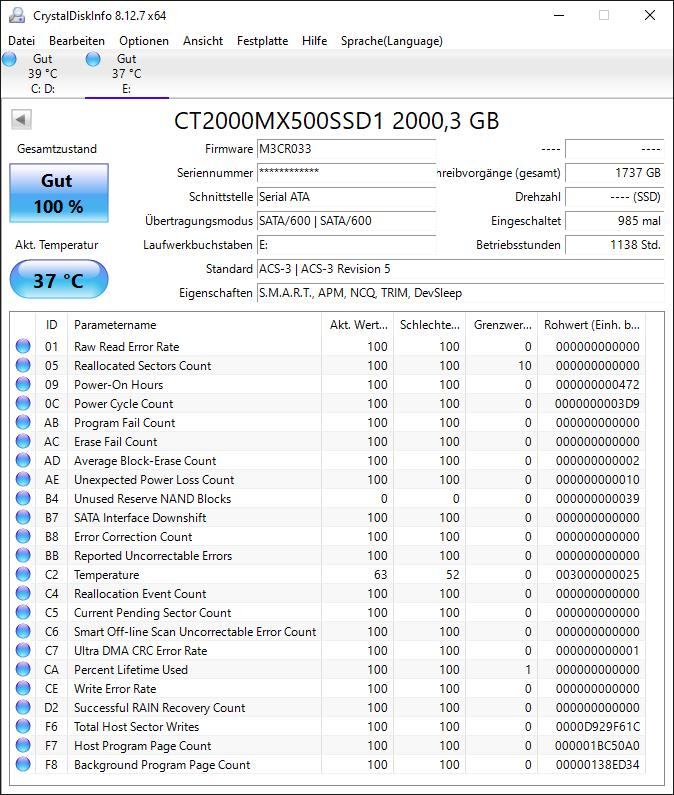
Task: Click the Eigenschaften features field
Action: pyautogui.click(x=460, y=293)
